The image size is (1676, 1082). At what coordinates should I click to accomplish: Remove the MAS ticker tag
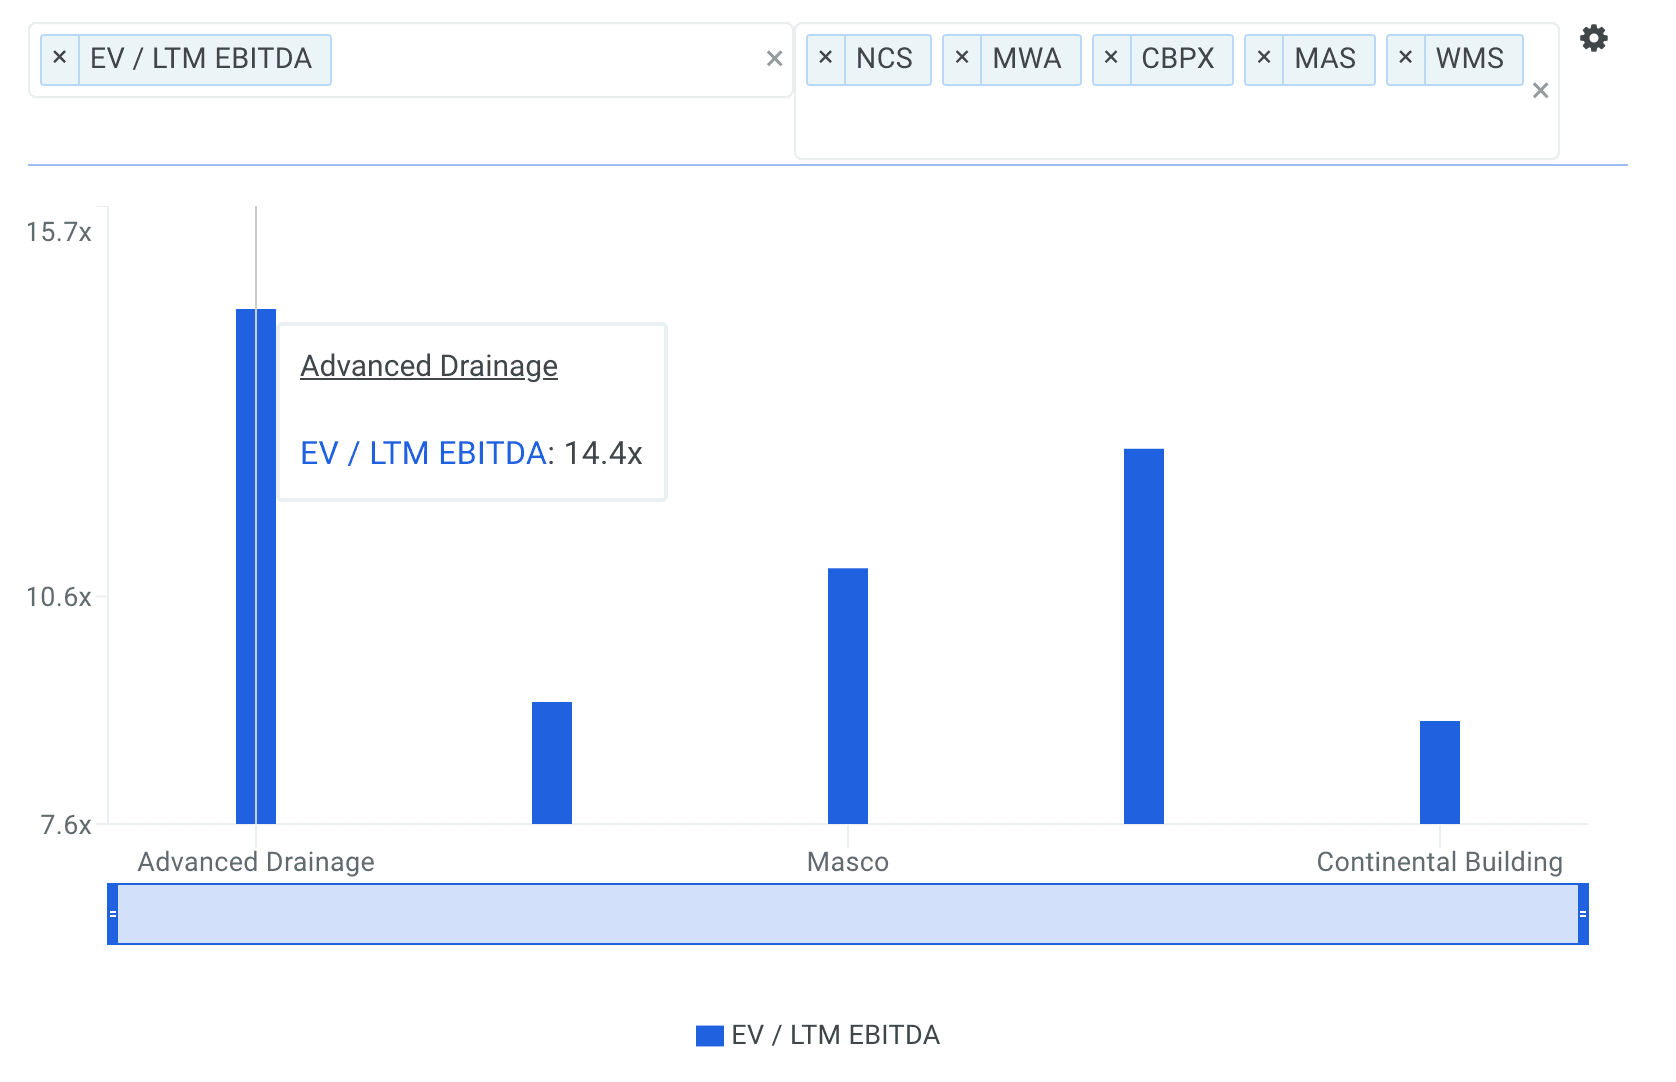coord(1264,59)
